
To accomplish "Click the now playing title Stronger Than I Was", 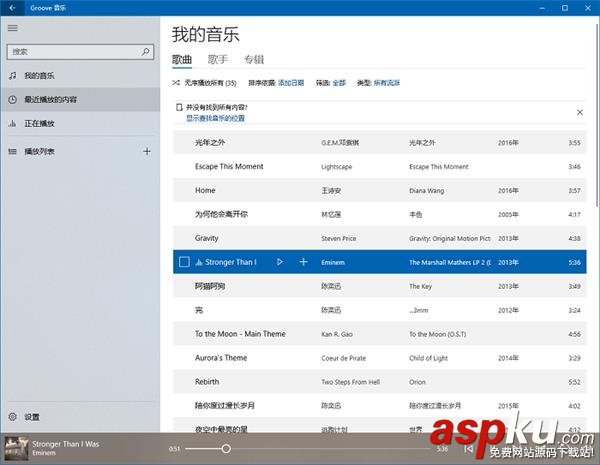I will pos(65,444).
